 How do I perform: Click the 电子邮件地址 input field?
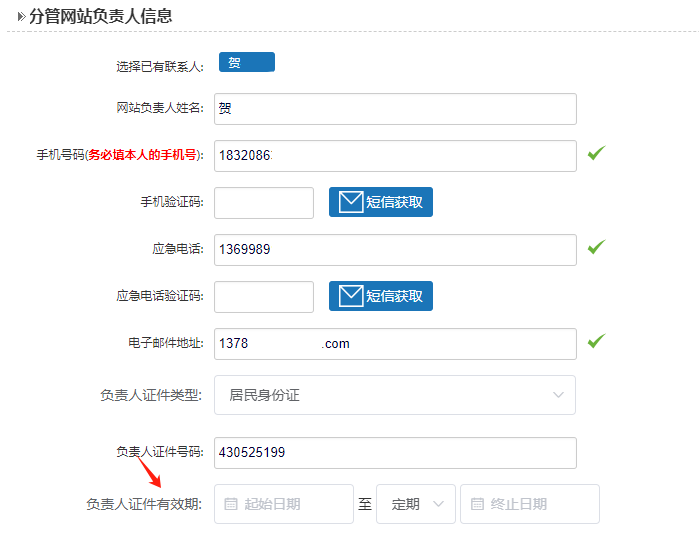(395, 343)
